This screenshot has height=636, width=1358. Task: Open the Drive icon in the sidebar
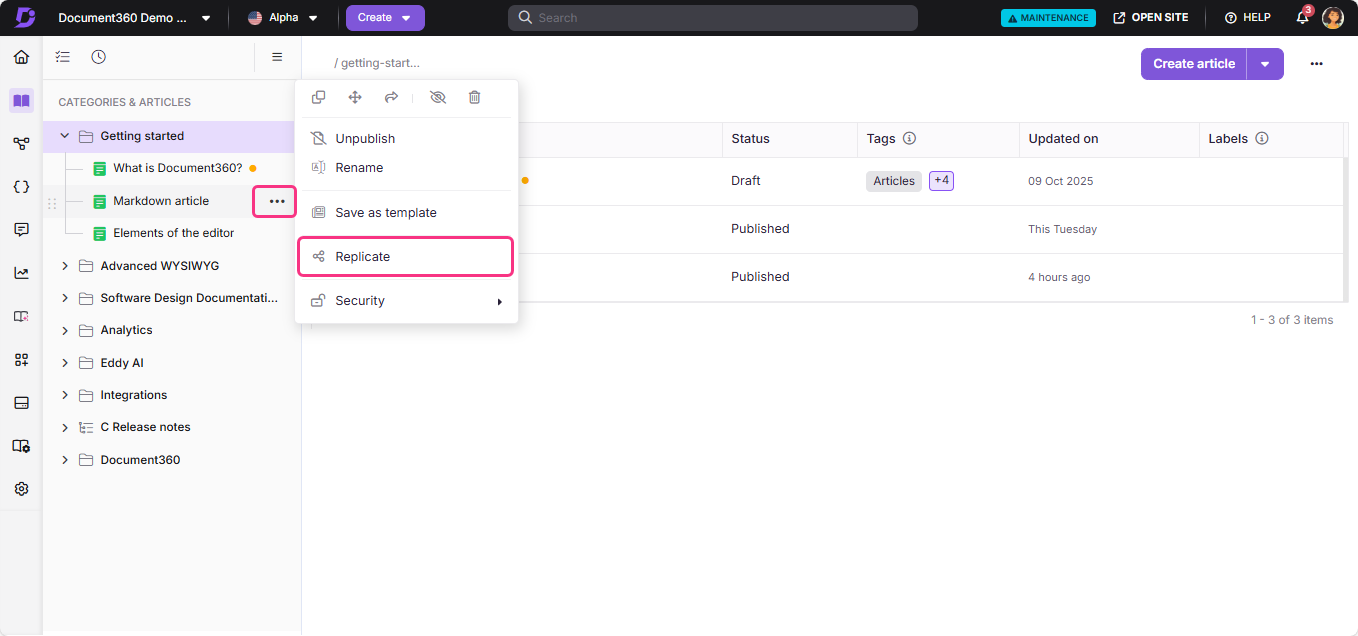click(x=21, y=402)
